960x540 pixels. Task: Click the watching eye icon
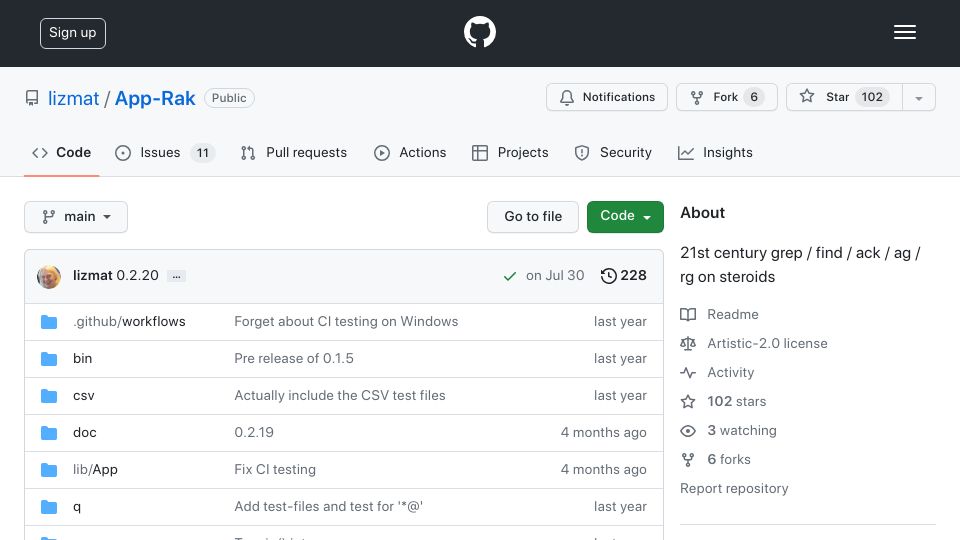[688, 431]
